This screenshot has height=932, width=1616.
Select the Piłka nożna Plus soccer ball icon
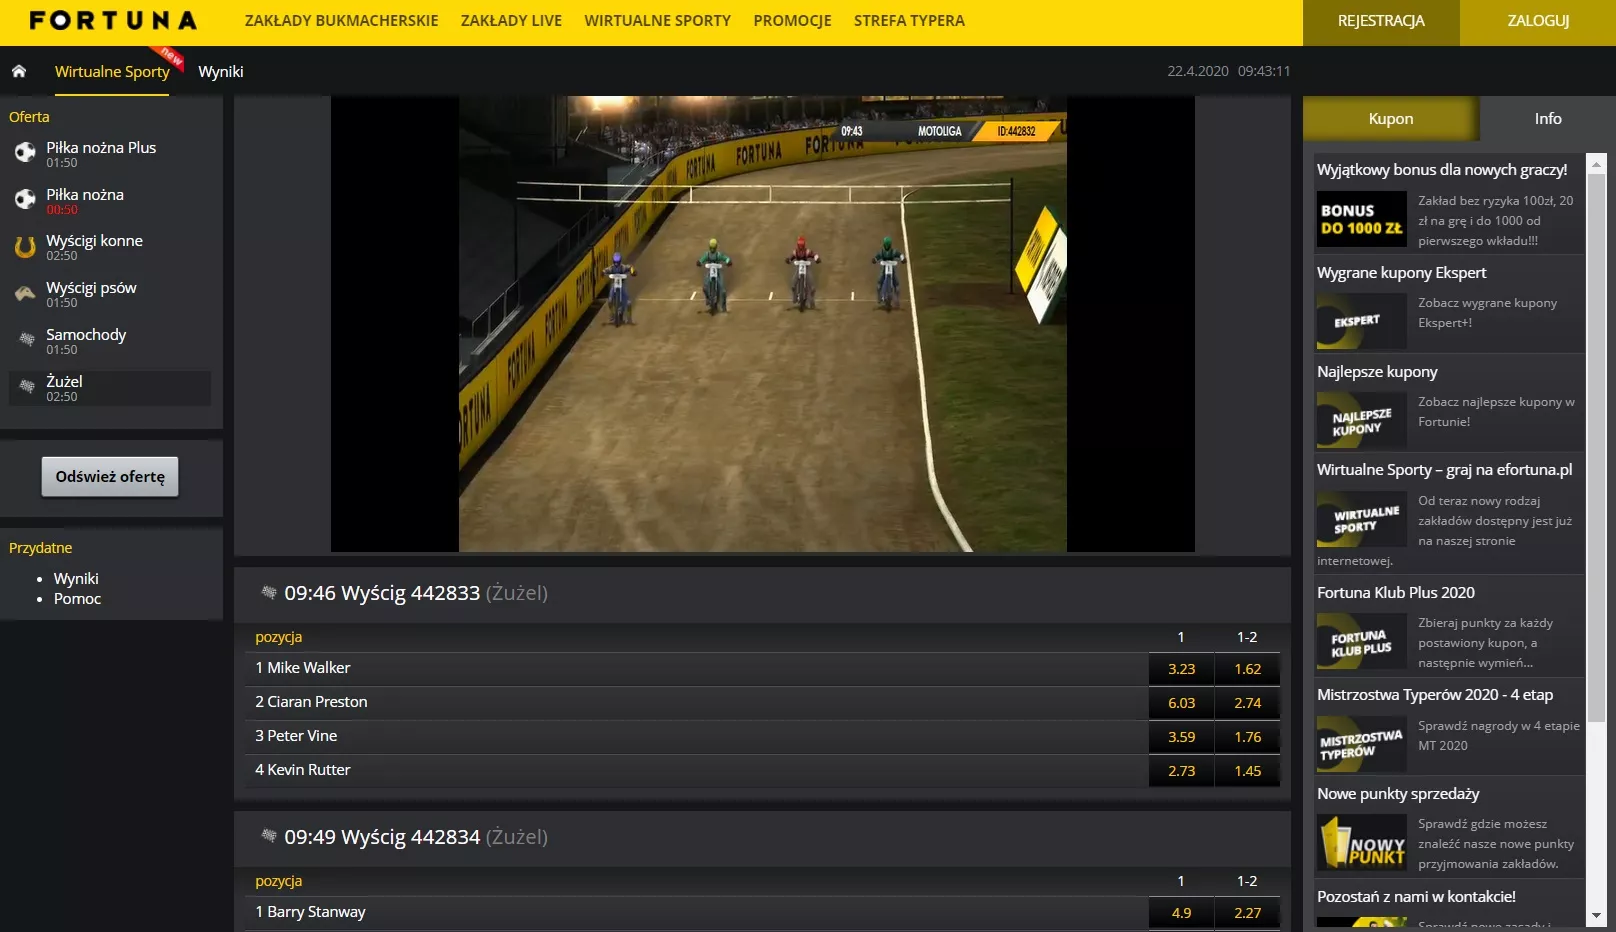25,153
